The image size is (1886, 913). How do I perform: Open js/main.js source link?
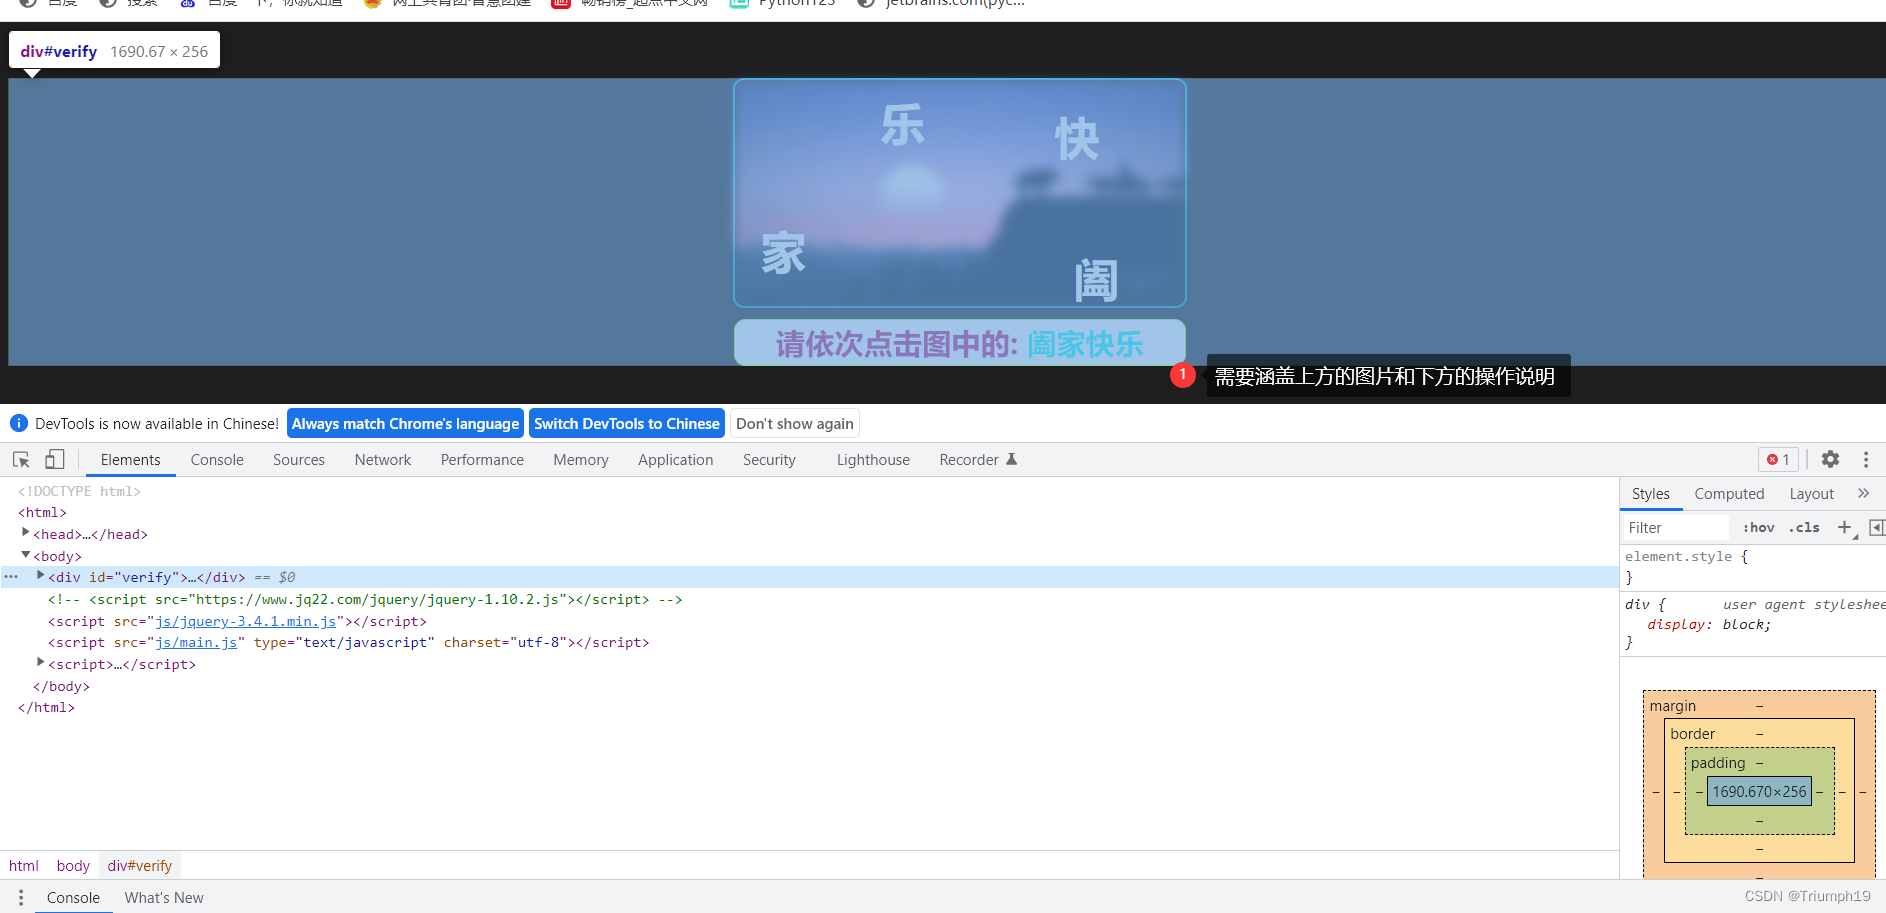tap(196, 642)
